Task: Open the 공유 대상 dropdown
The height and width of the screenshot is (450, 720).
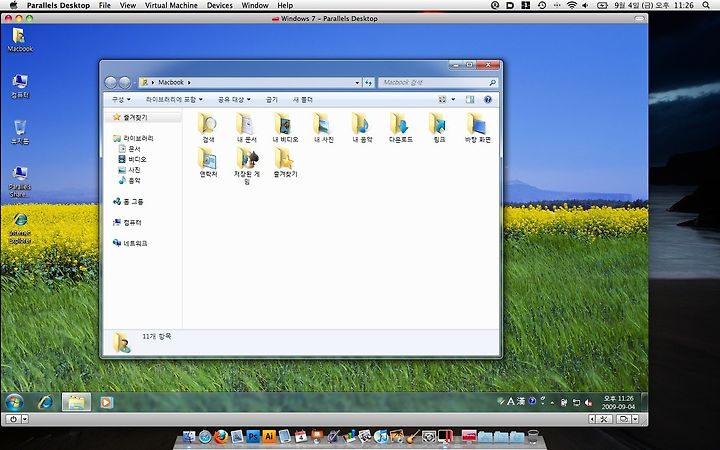Action: [234, 99]
